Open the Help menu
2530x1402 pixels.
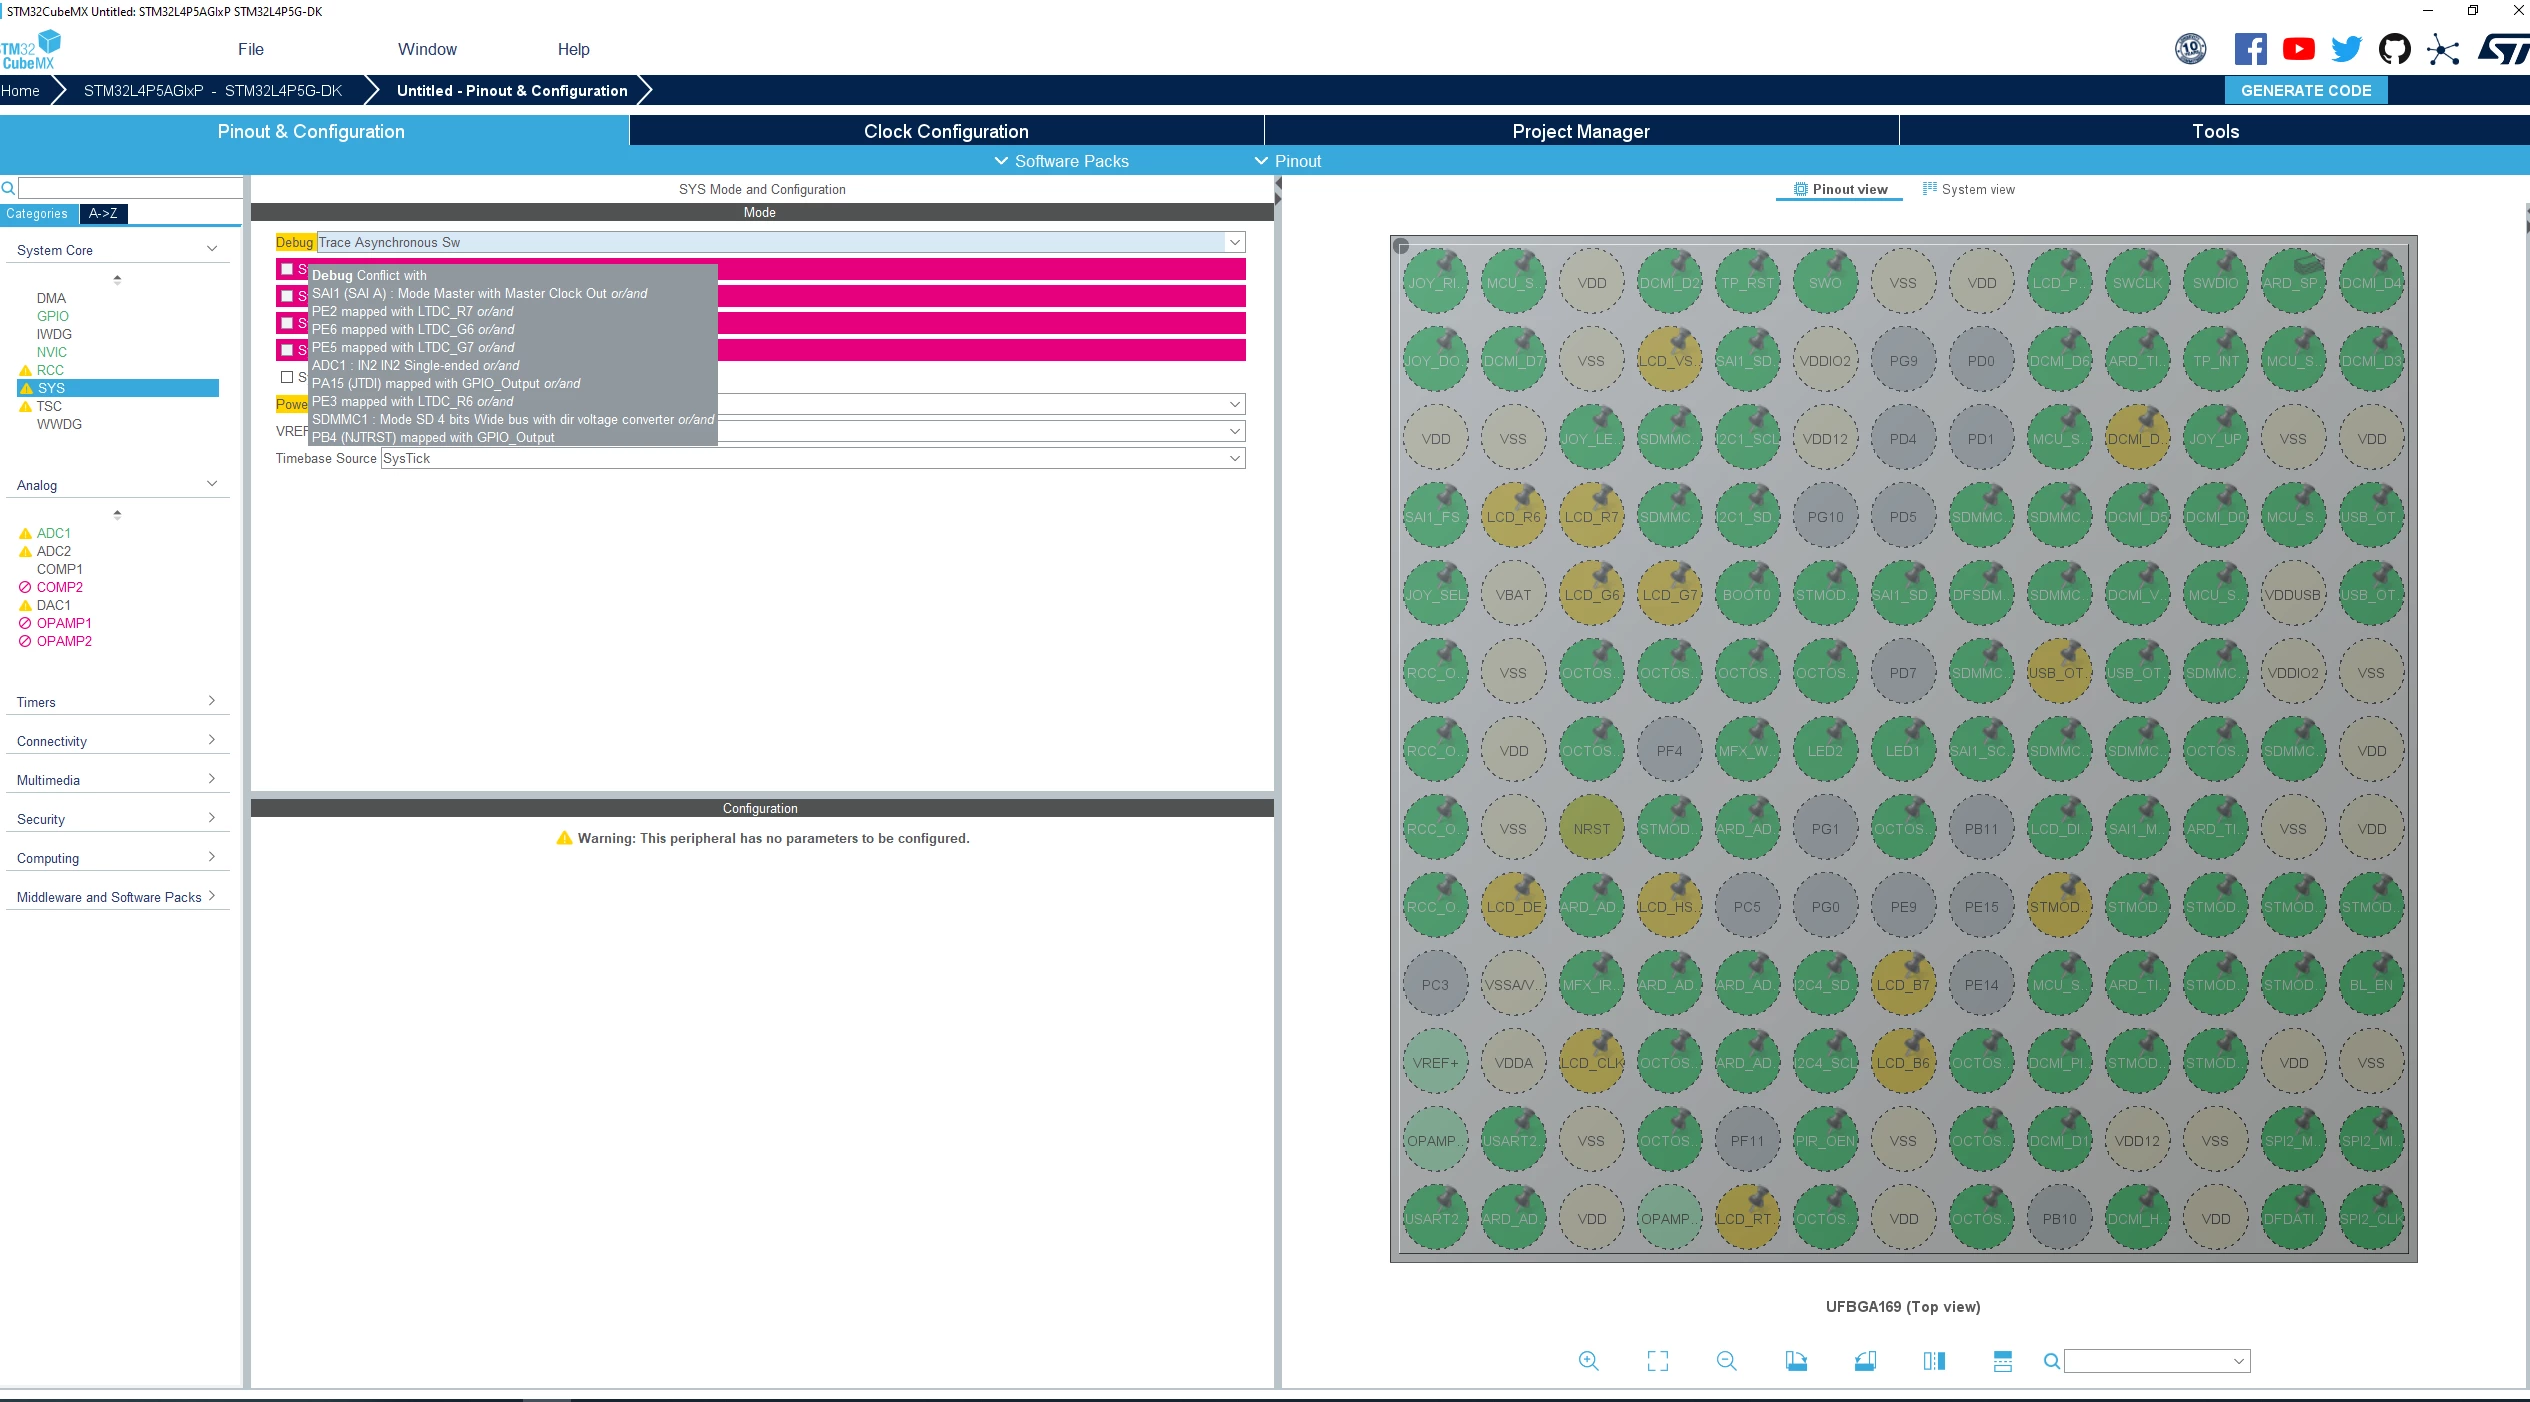click(573, 49)
